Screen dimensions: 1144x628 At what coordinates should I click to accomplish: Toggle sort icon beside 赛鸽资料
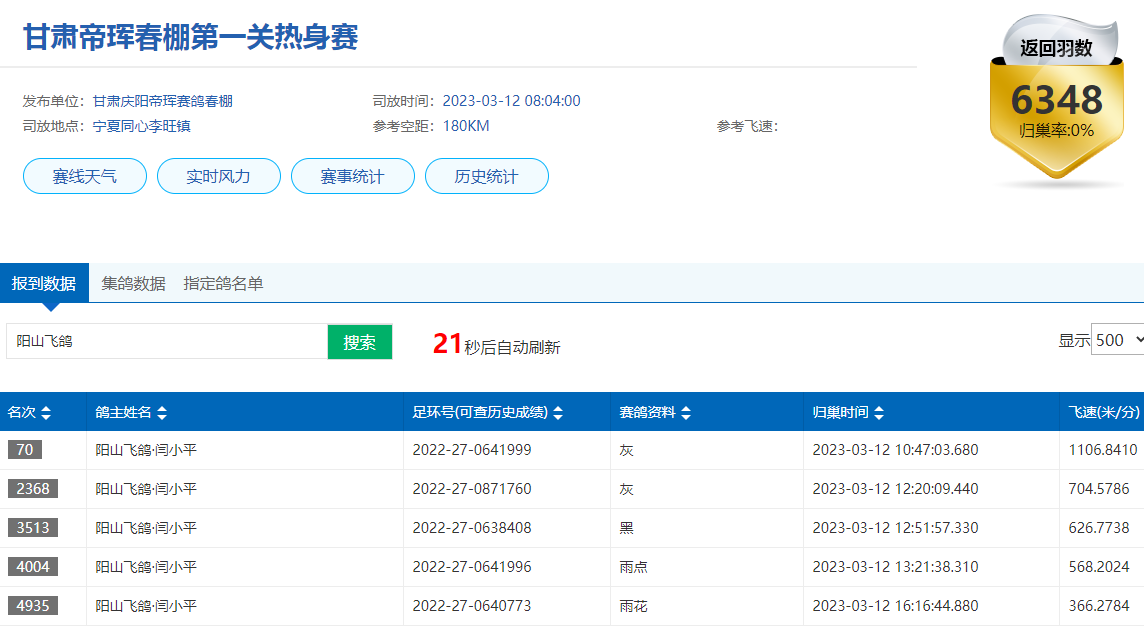[686, 413]
